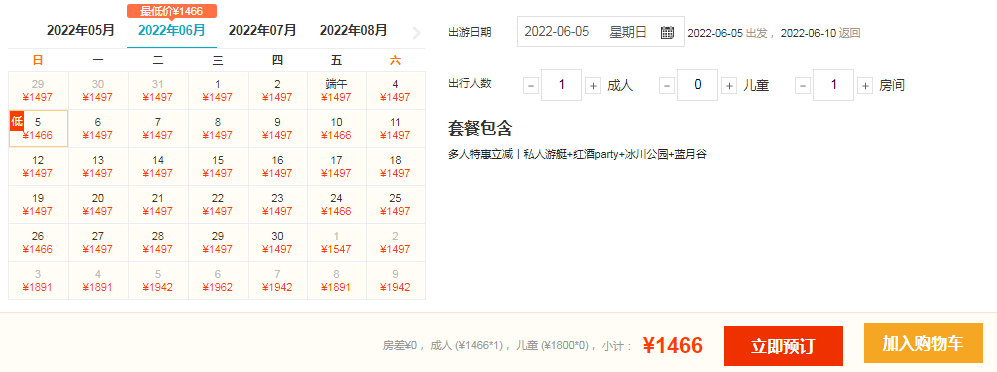Select July 8 priced ¥1891
Screen dimensions: 997x372
[336, 280]
